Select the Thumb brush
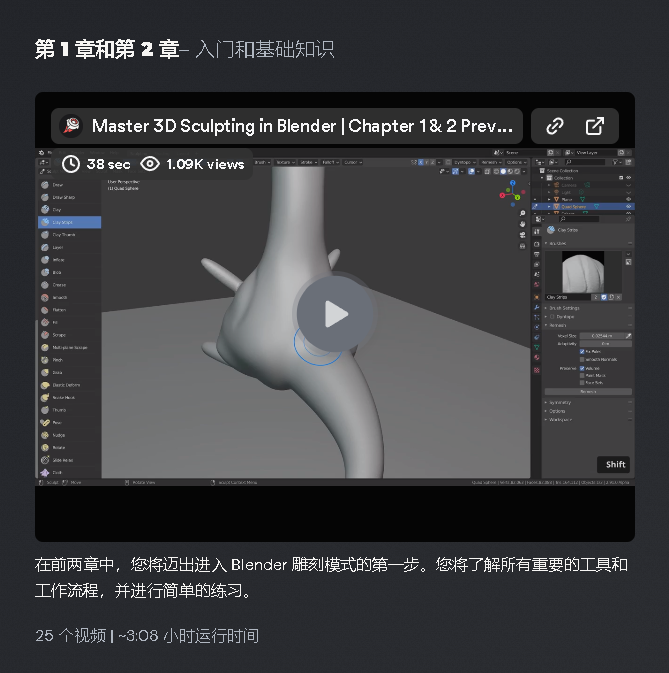This screenshot has width=669, height=673. [x=70, y=410]
